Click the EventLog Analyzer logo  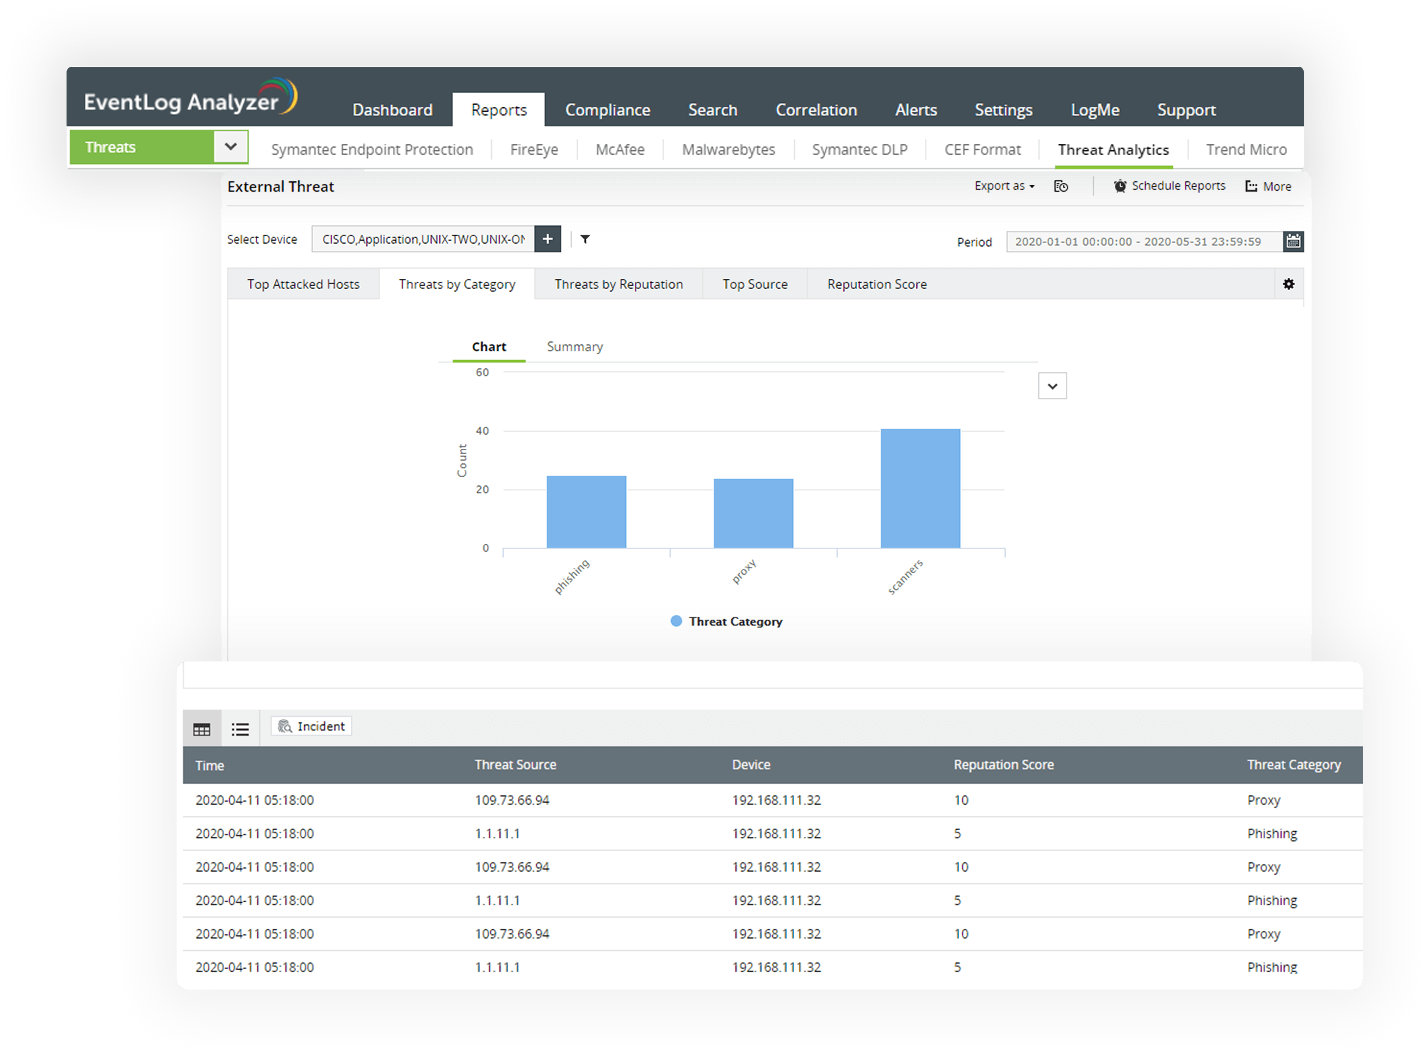(x=190, y=98)
